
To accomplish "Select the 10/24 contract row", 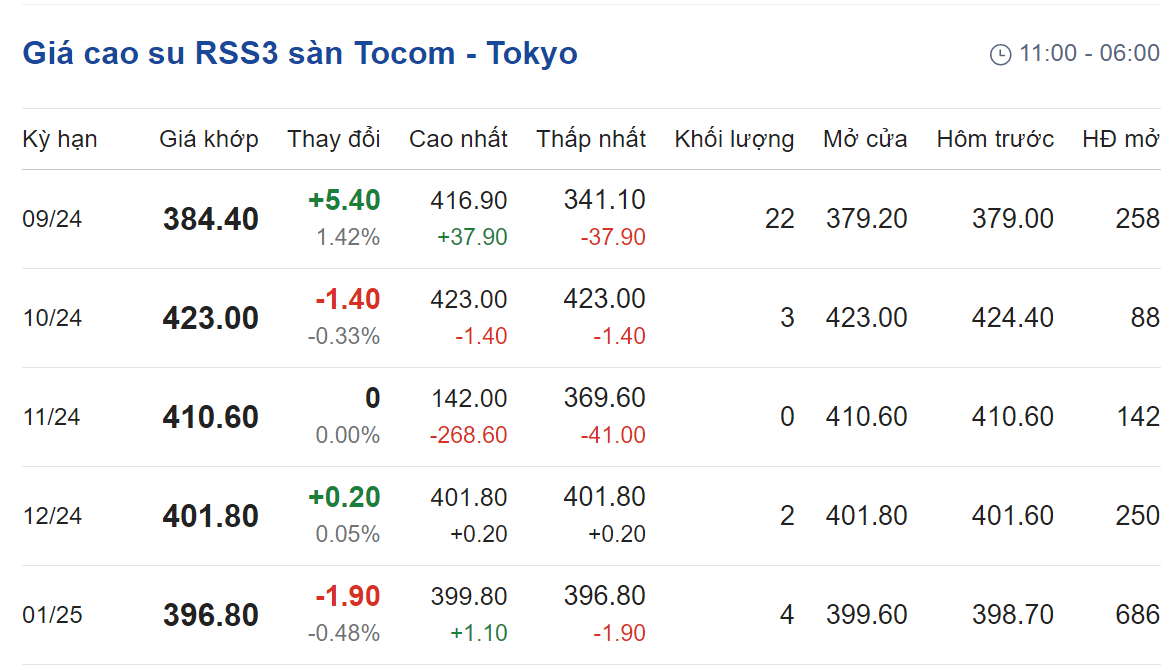I will pos(591,318).
